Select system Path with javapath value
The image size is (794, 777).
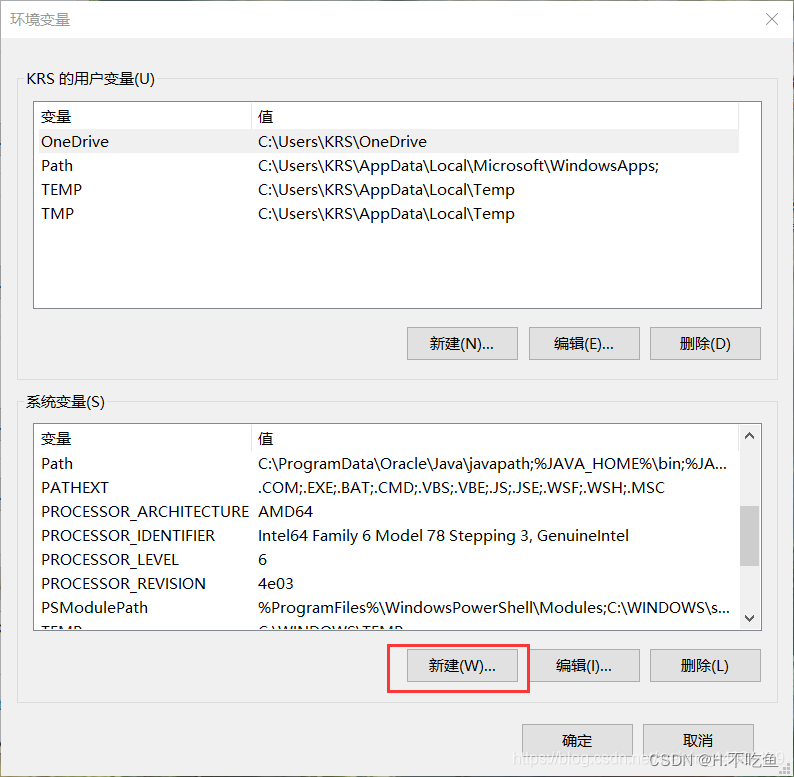coord(388,463)
